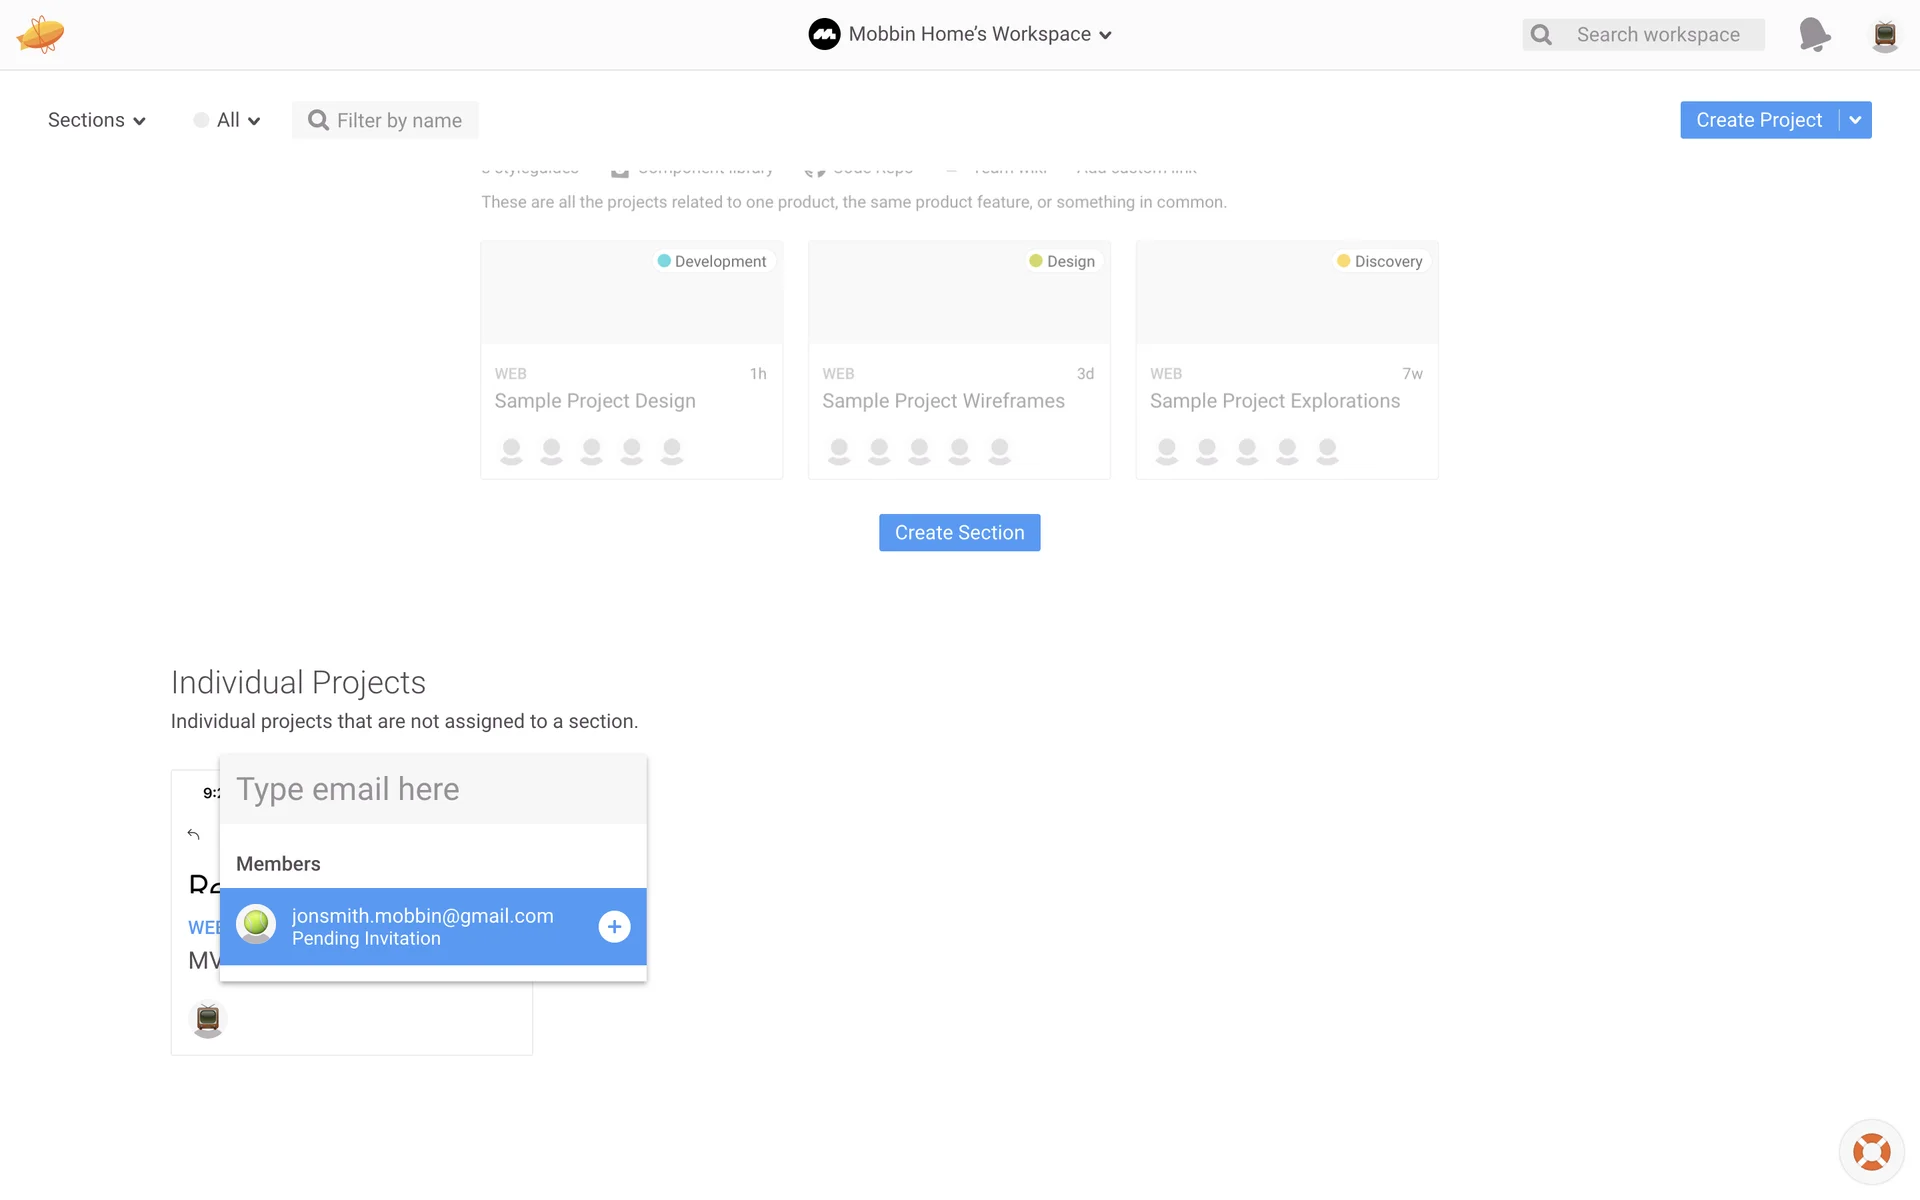Click the Create Section button
1920x1200 pixels.
tap(959, 533)
